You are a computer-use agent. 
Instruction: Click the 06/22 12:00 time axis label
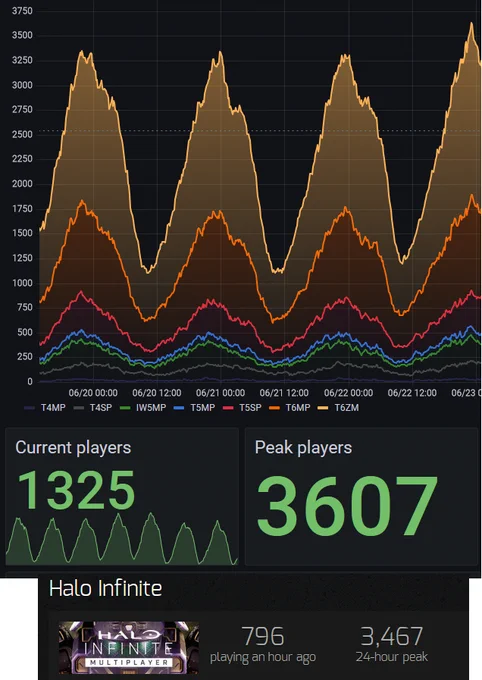(412, 393)
